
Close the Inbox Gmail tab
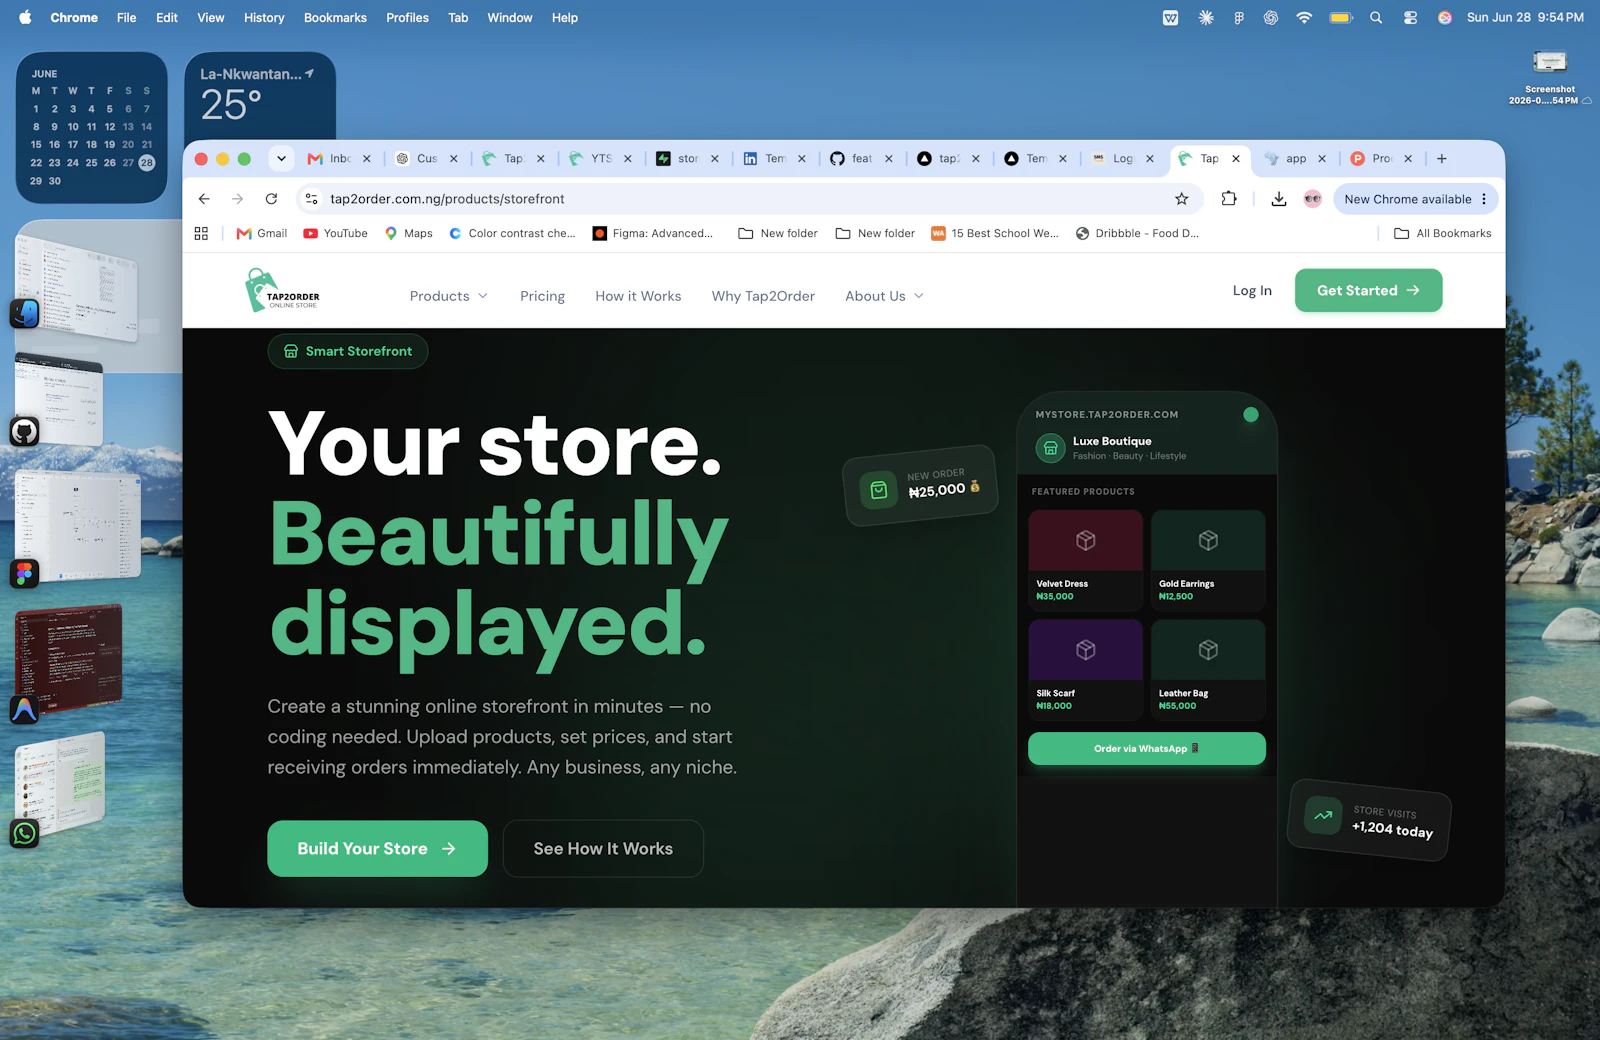pos(367,158)
